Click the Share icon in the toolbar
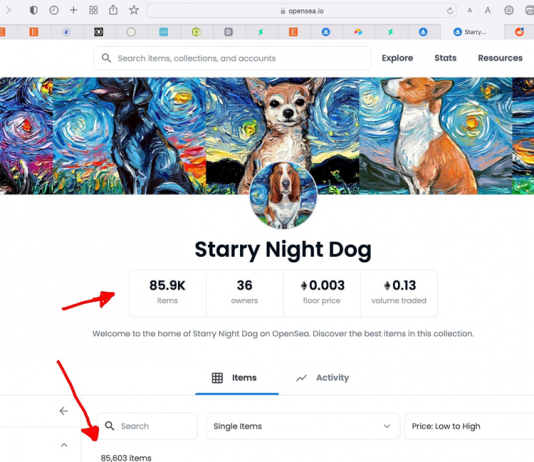Viewport: 534px width, 462px height. (113, 10)
